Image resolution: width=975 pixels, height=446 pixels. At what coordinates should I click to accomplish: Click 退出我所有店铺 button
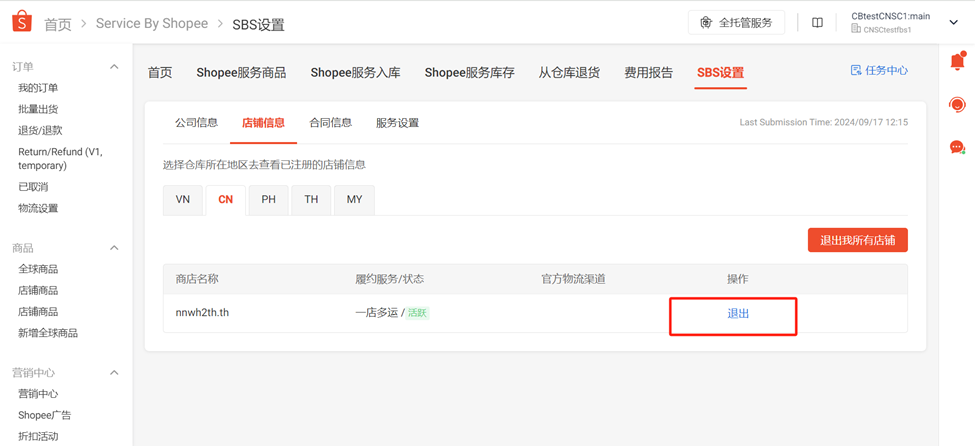coord(857,240)
